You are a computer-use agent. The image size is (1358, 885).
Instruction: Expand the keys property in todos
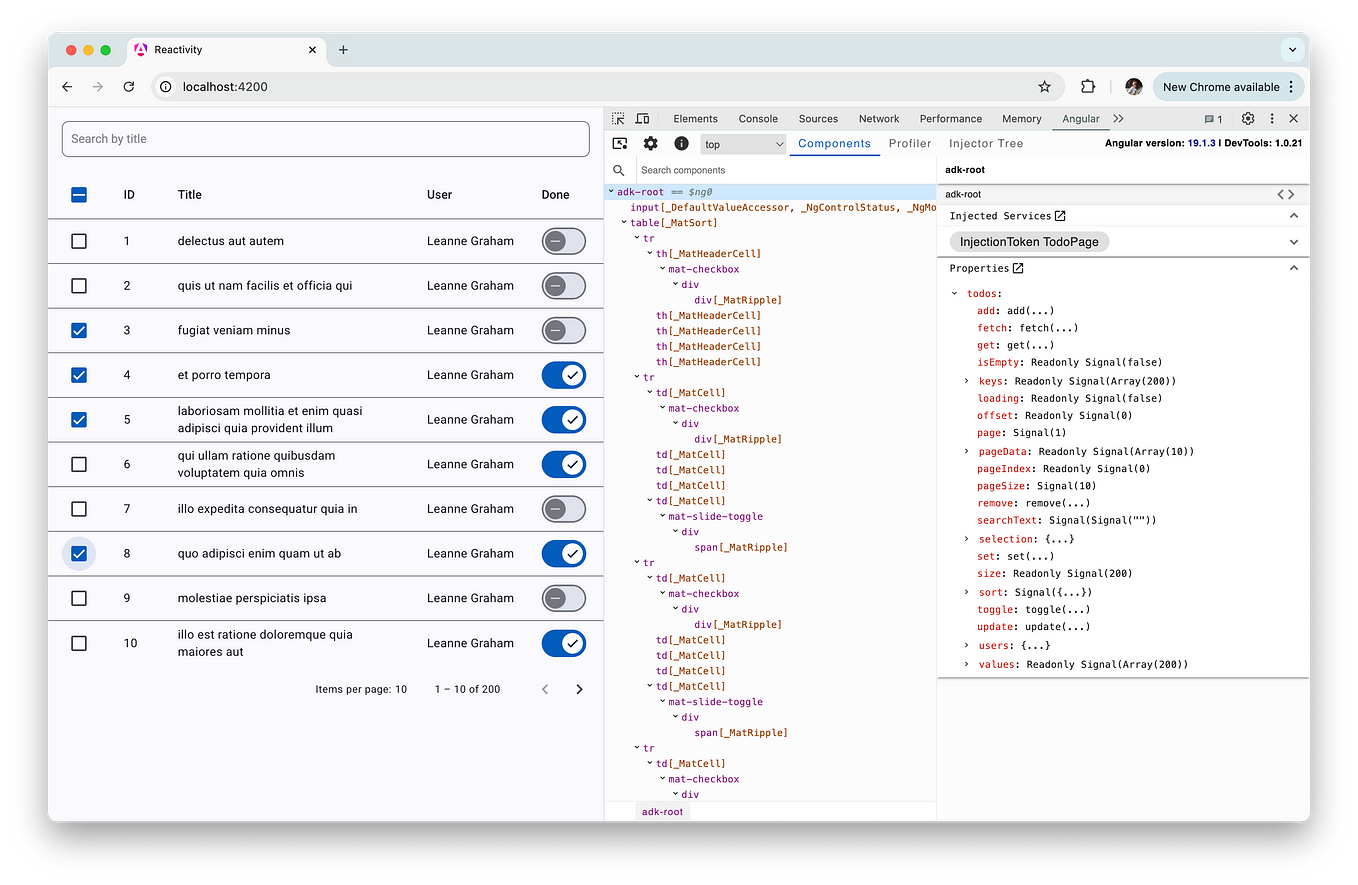967,381
